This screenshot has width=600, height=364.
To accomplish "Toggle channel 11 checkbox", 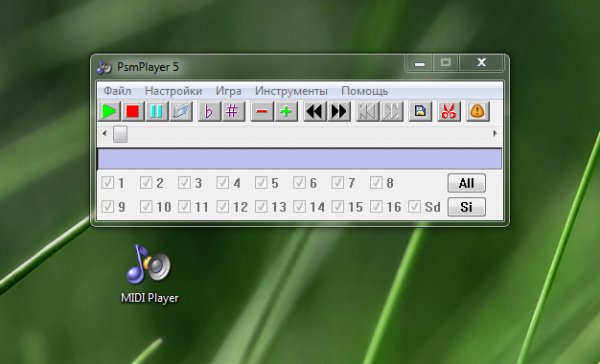I will [x=184, y=207].
